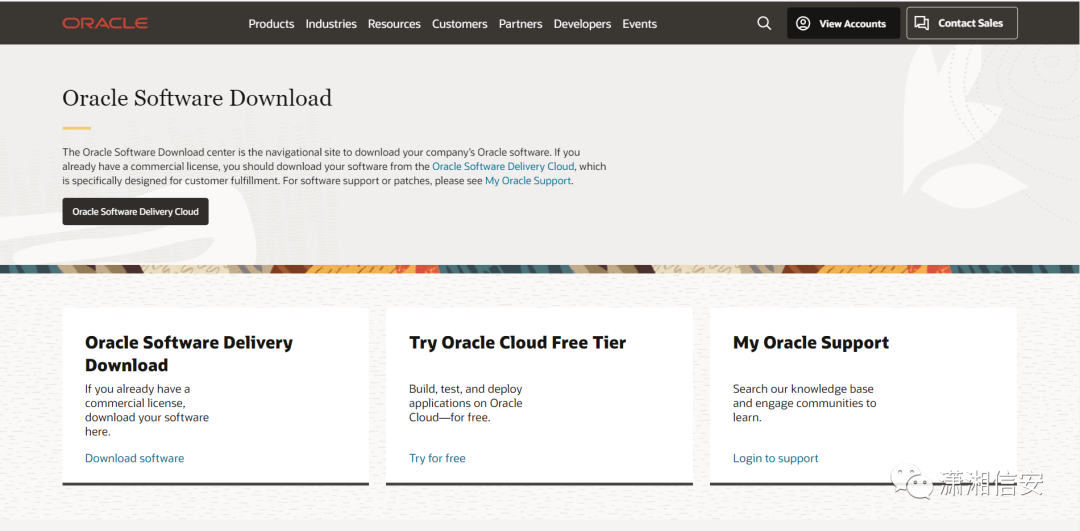
Task: Follow the My Oracle Support inline link
Action: pyautogui.click(x=528, y=181)
